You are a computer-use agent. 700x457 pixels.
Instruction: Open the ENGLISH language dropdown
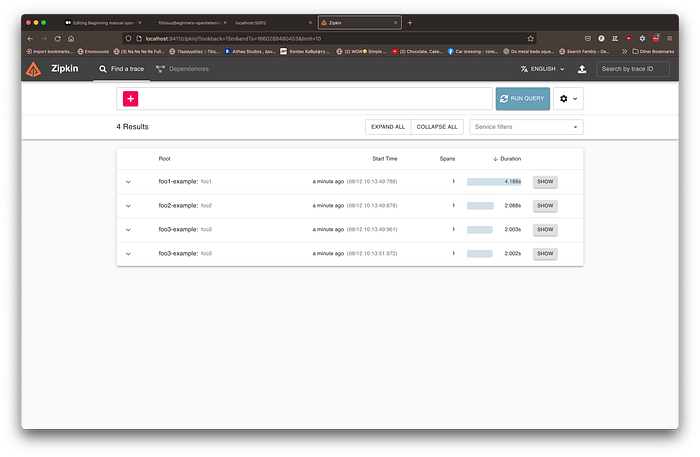[x=542, y=69]
